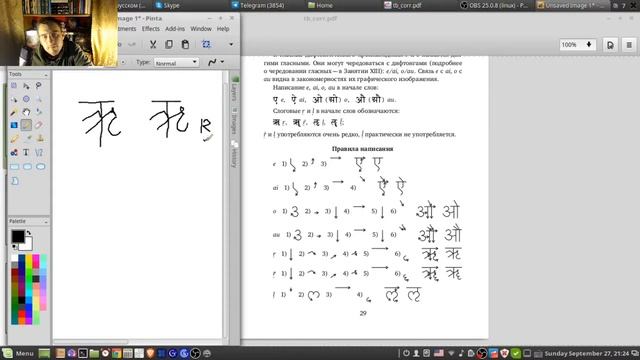
Task: Click the swap colors arrow in Palette
Action: point(29,233)
